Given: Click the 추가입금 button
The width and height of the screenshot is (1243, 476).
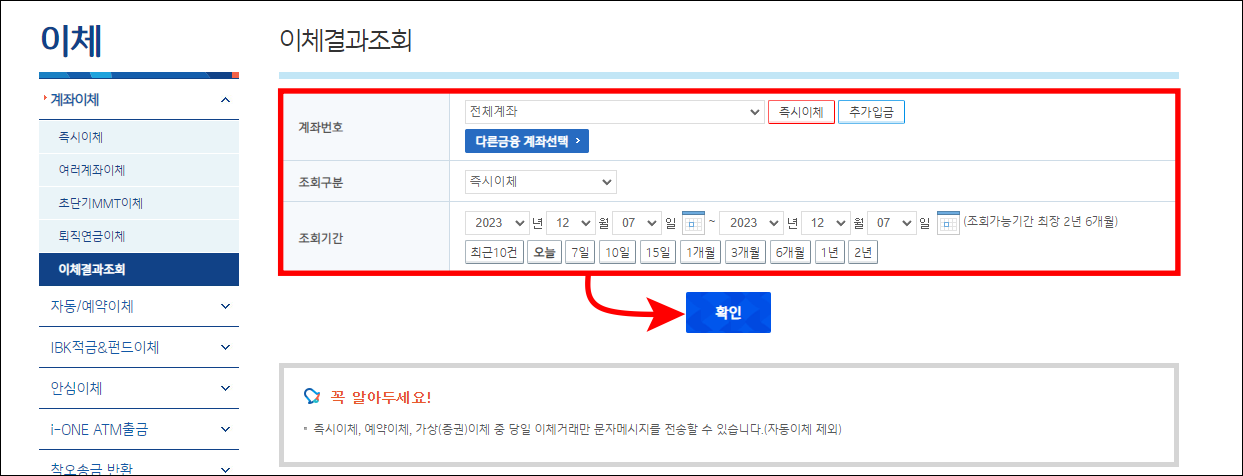Looking at the screenshot, I should point(871,112).
